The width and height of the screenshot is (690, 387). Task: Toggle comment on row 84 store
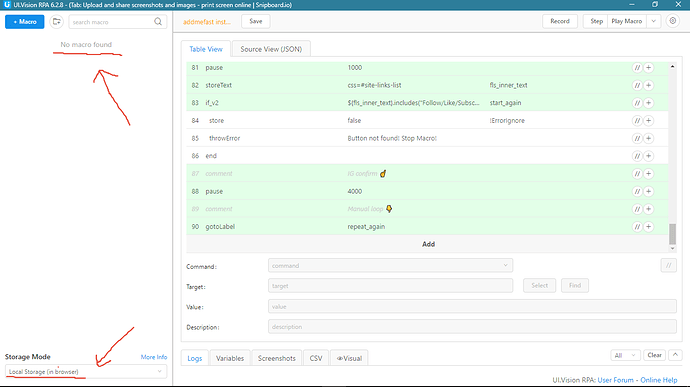pyautogui.click(x=637, y=121)
